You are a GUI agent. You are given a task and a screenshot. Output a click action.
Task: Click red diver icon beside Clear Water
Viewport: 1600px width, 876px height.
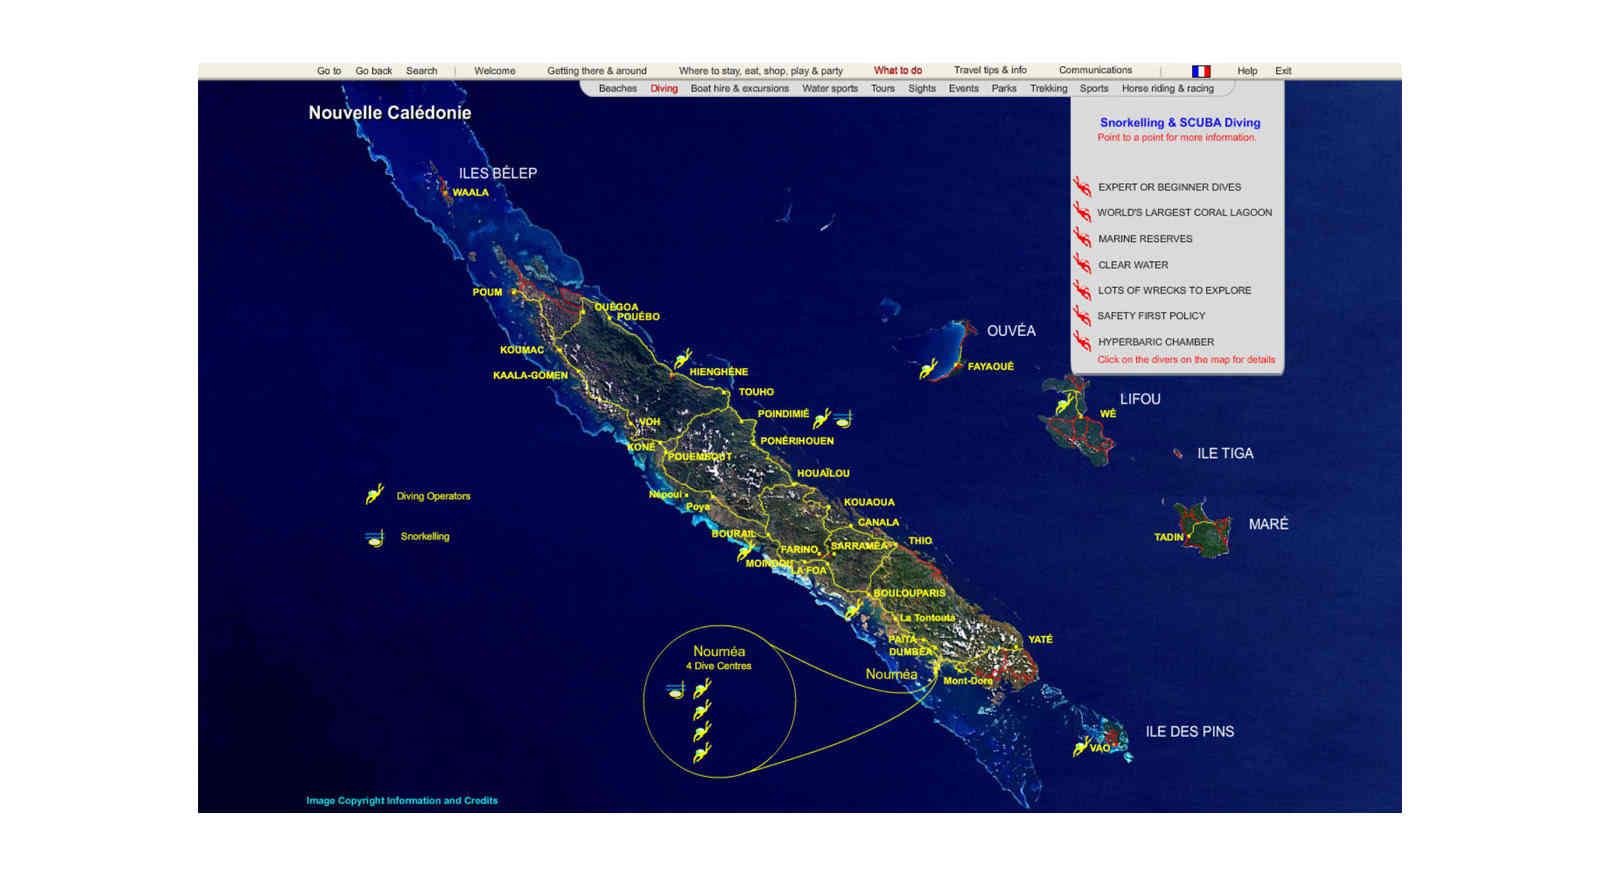(1082, 264)
